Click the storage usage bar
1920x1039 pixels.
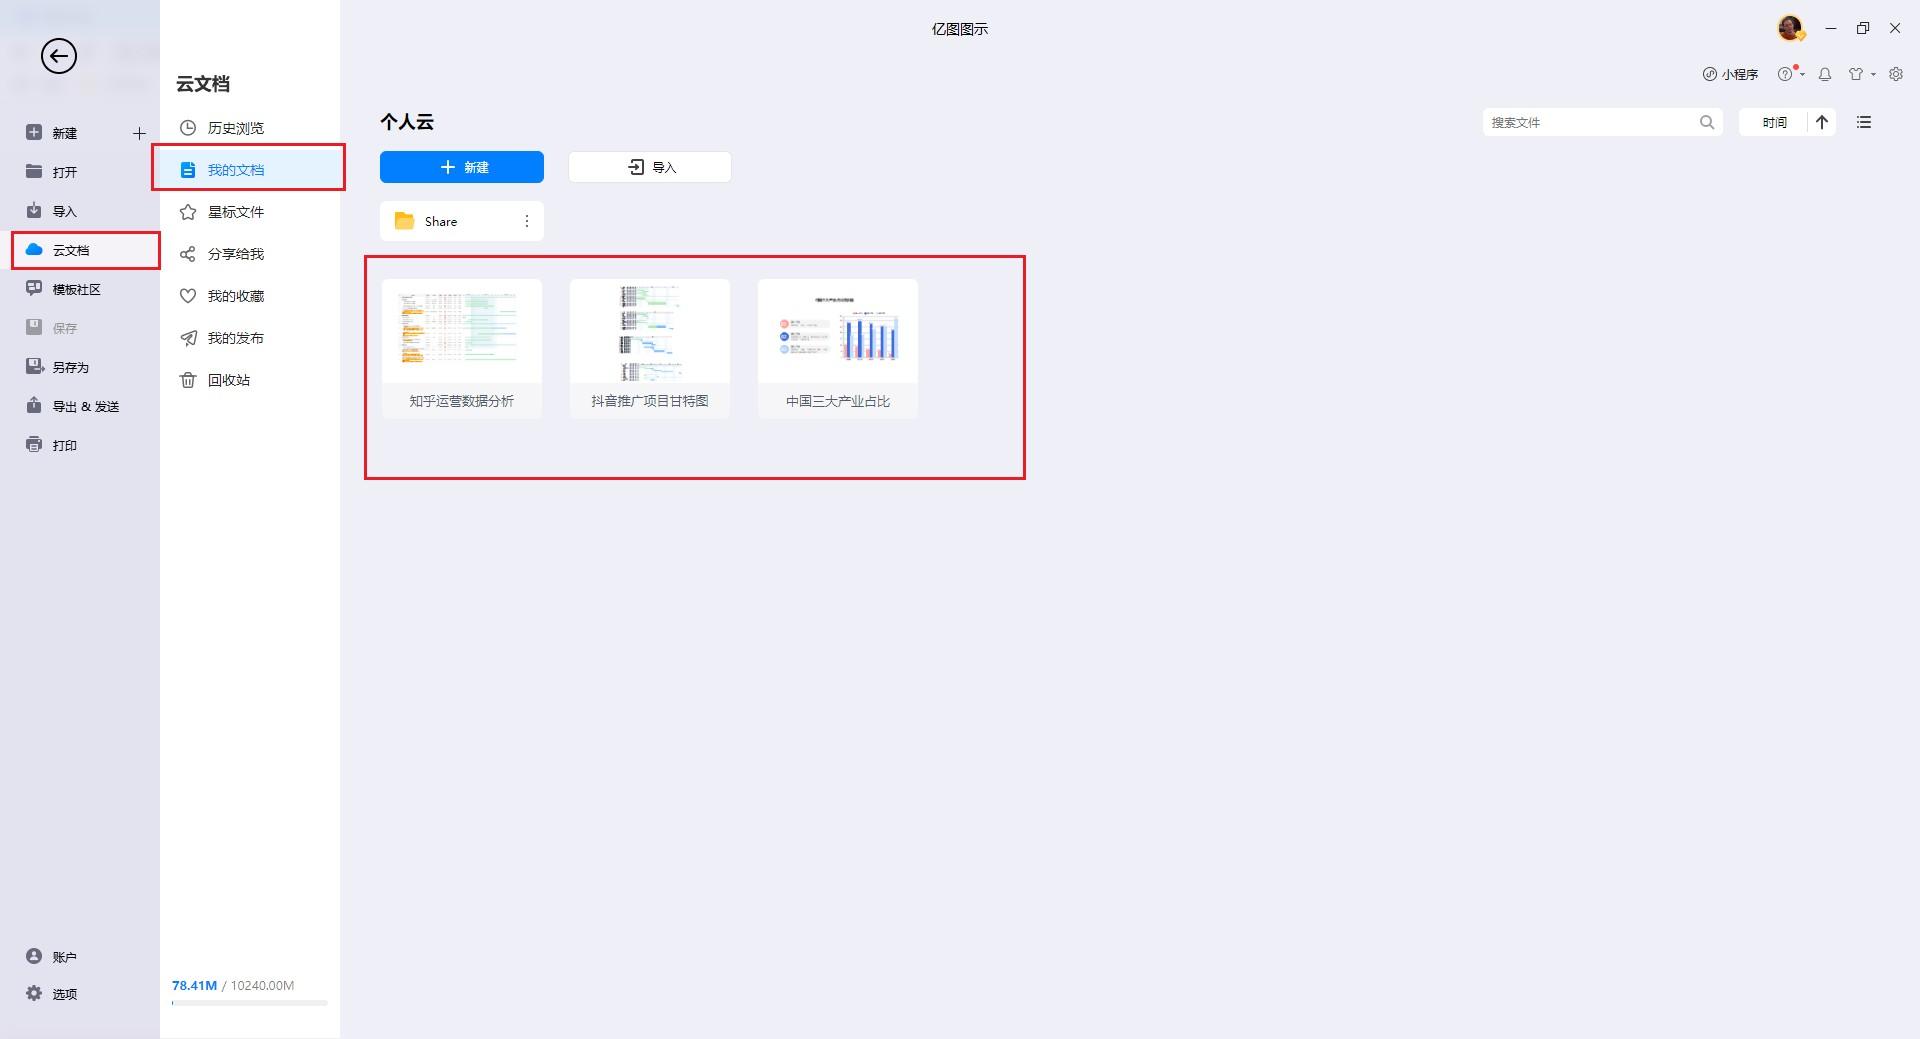point(249,1003)
